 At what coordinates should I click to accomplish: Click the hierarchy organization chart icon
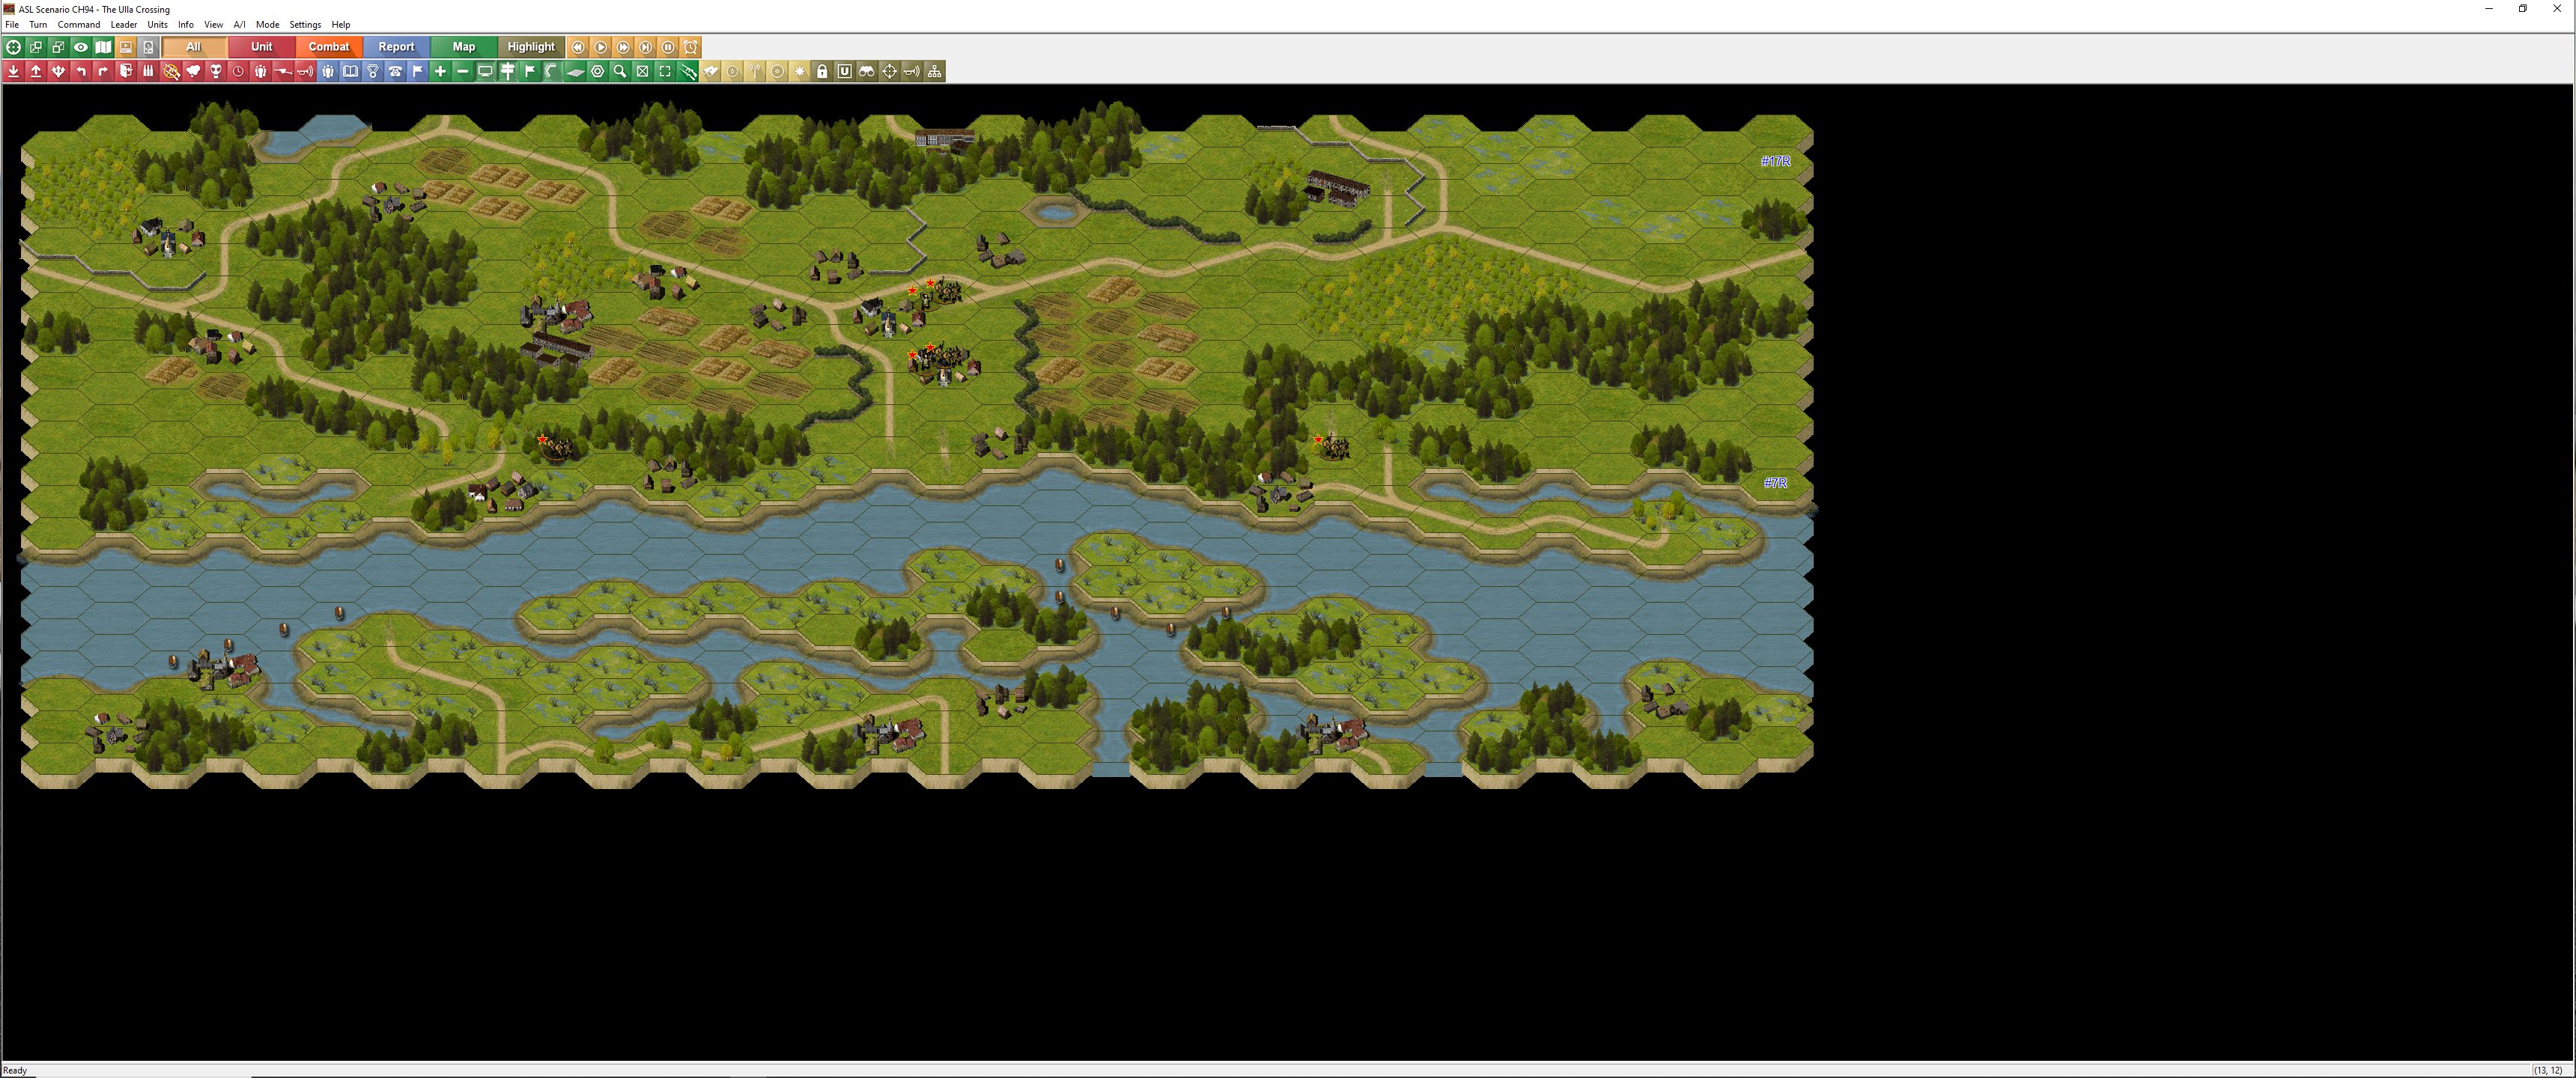tap(934, 71)
